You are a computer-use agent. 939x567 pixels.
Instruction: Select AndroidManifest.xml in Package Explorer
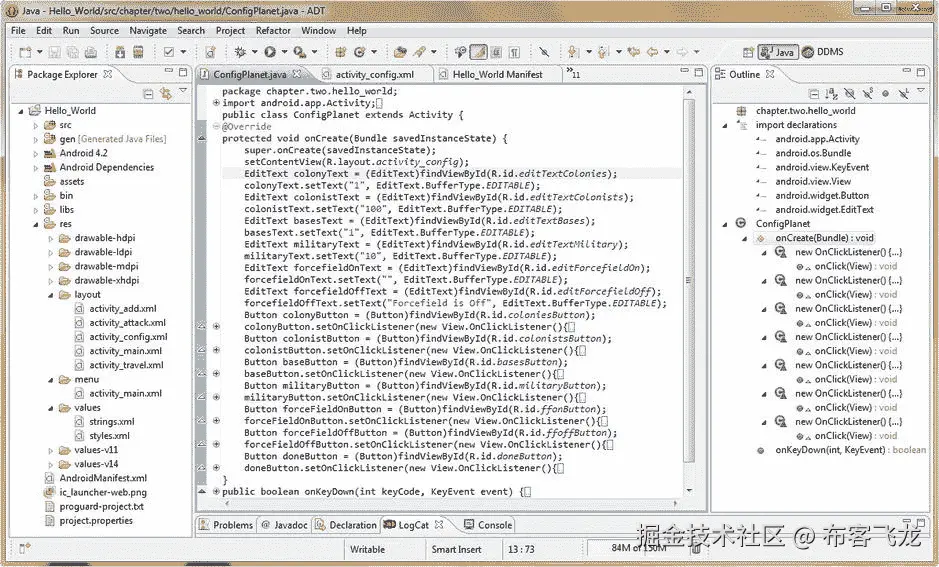pyautogui.click(x=103, y=478)
